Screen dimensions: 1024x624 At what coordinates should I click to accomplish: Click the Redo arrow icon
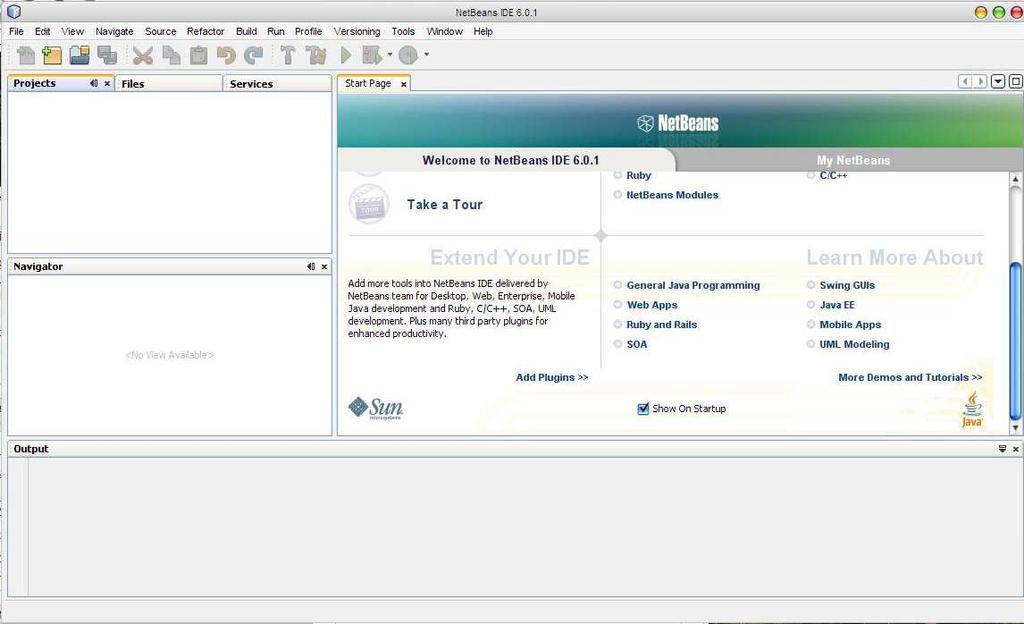(253, 55)
